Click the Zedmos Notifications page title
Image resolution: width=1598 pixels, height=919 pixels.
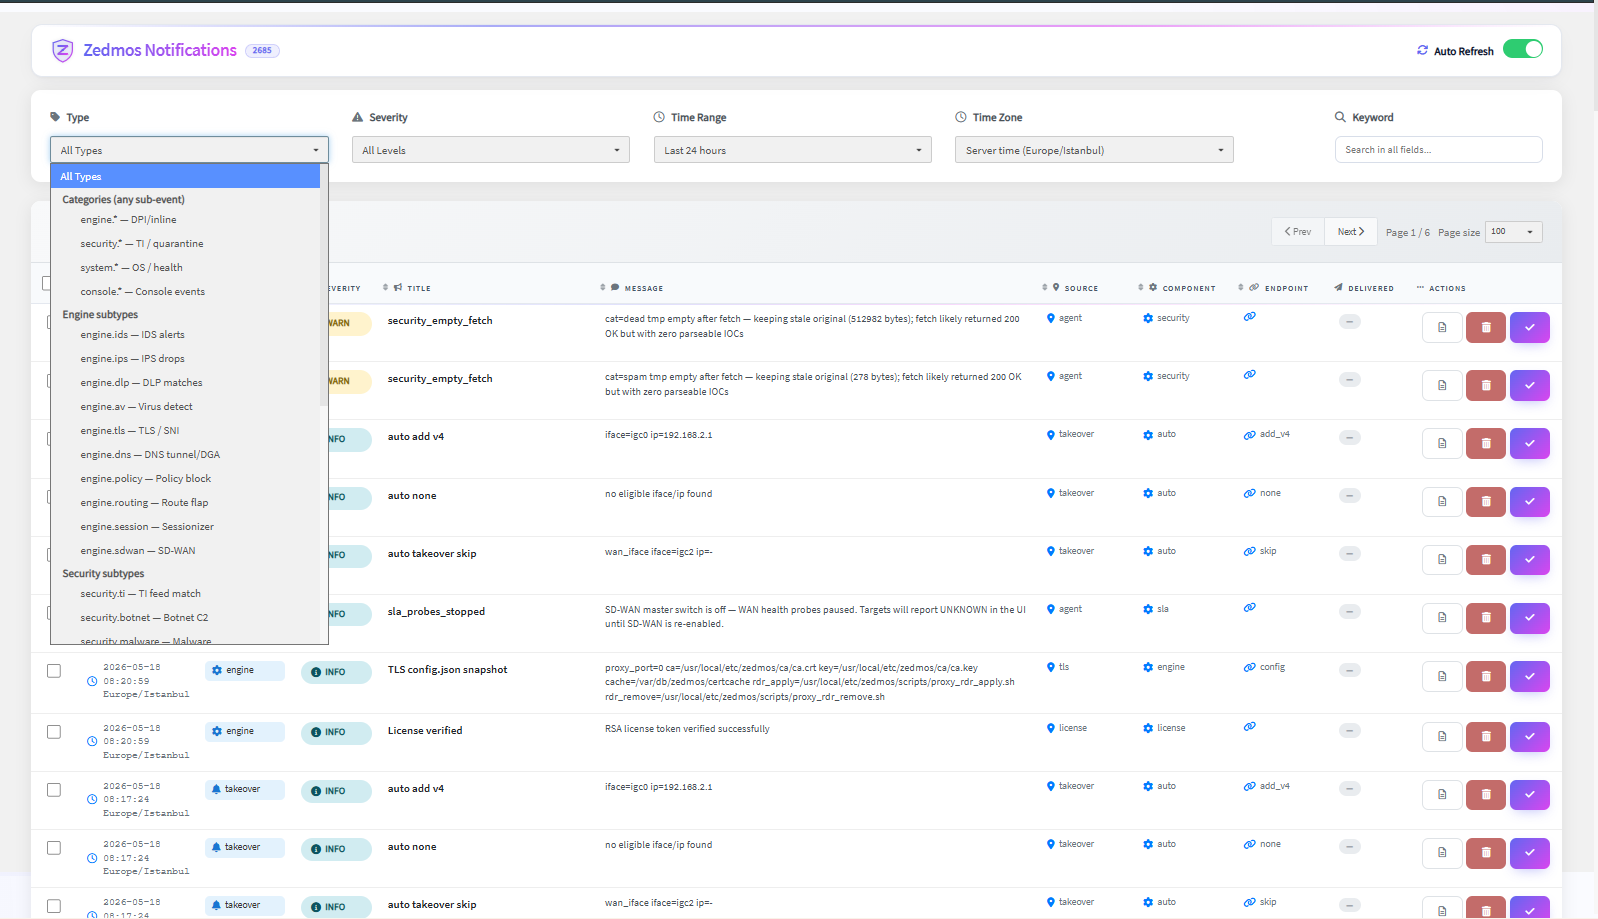coord(160,50)
